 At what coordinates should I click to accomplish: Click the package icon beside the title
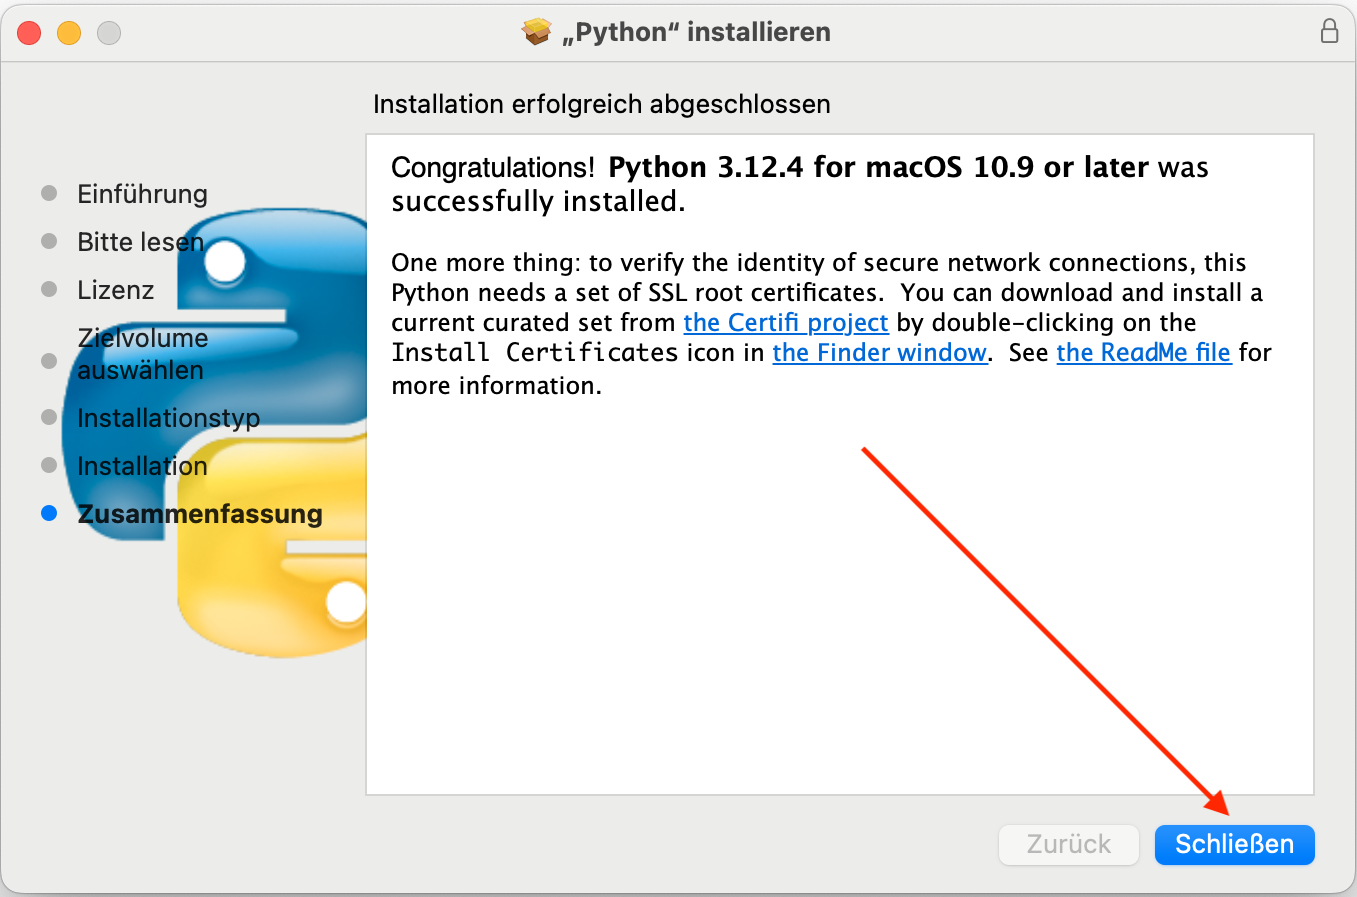pyautogui.click(x=537, y=32)
